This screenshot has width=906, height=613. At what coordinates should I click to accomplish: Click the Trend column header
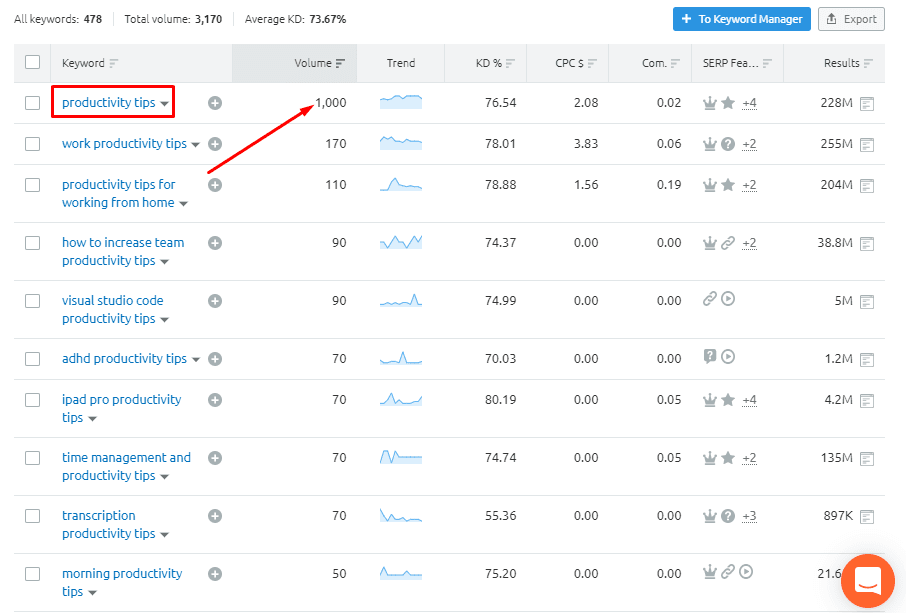[x=401, y=63]
